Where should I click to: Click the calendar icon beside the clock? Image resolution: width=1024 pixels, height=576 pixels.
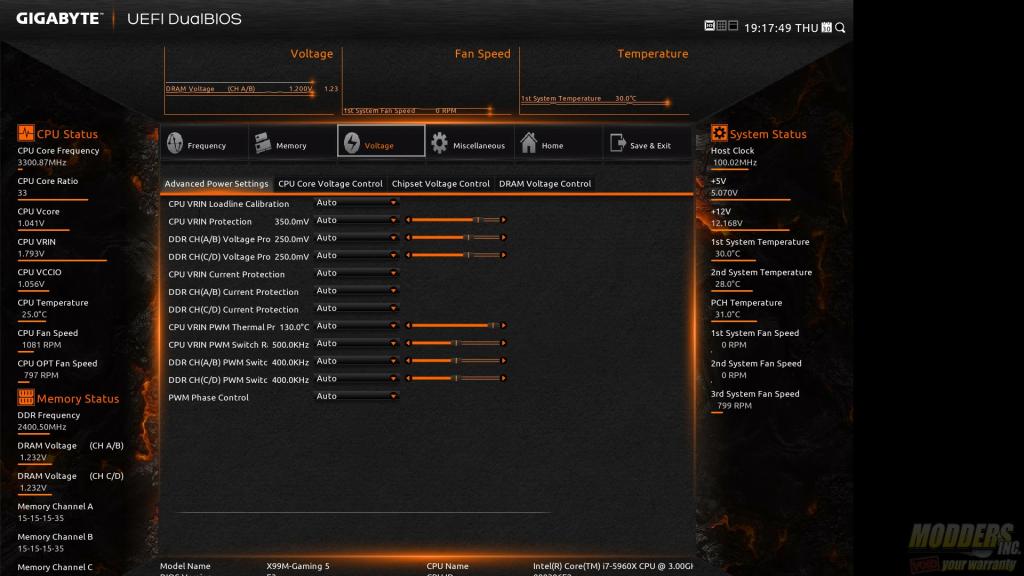[826, 28]
